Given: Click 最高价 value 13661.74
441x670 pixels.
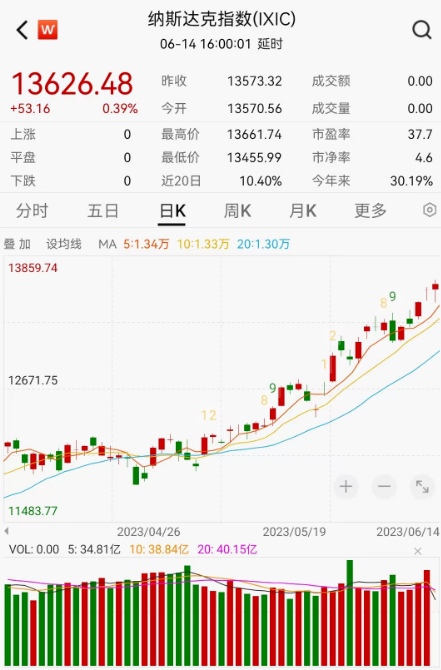Looking at the screenshot, I should point(254,135).
